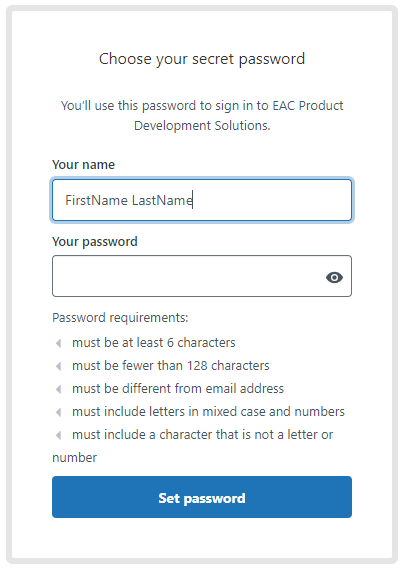Select the must be different from email address text
The width and height of the screenshot is (401, 569).
tap(178, 389)
